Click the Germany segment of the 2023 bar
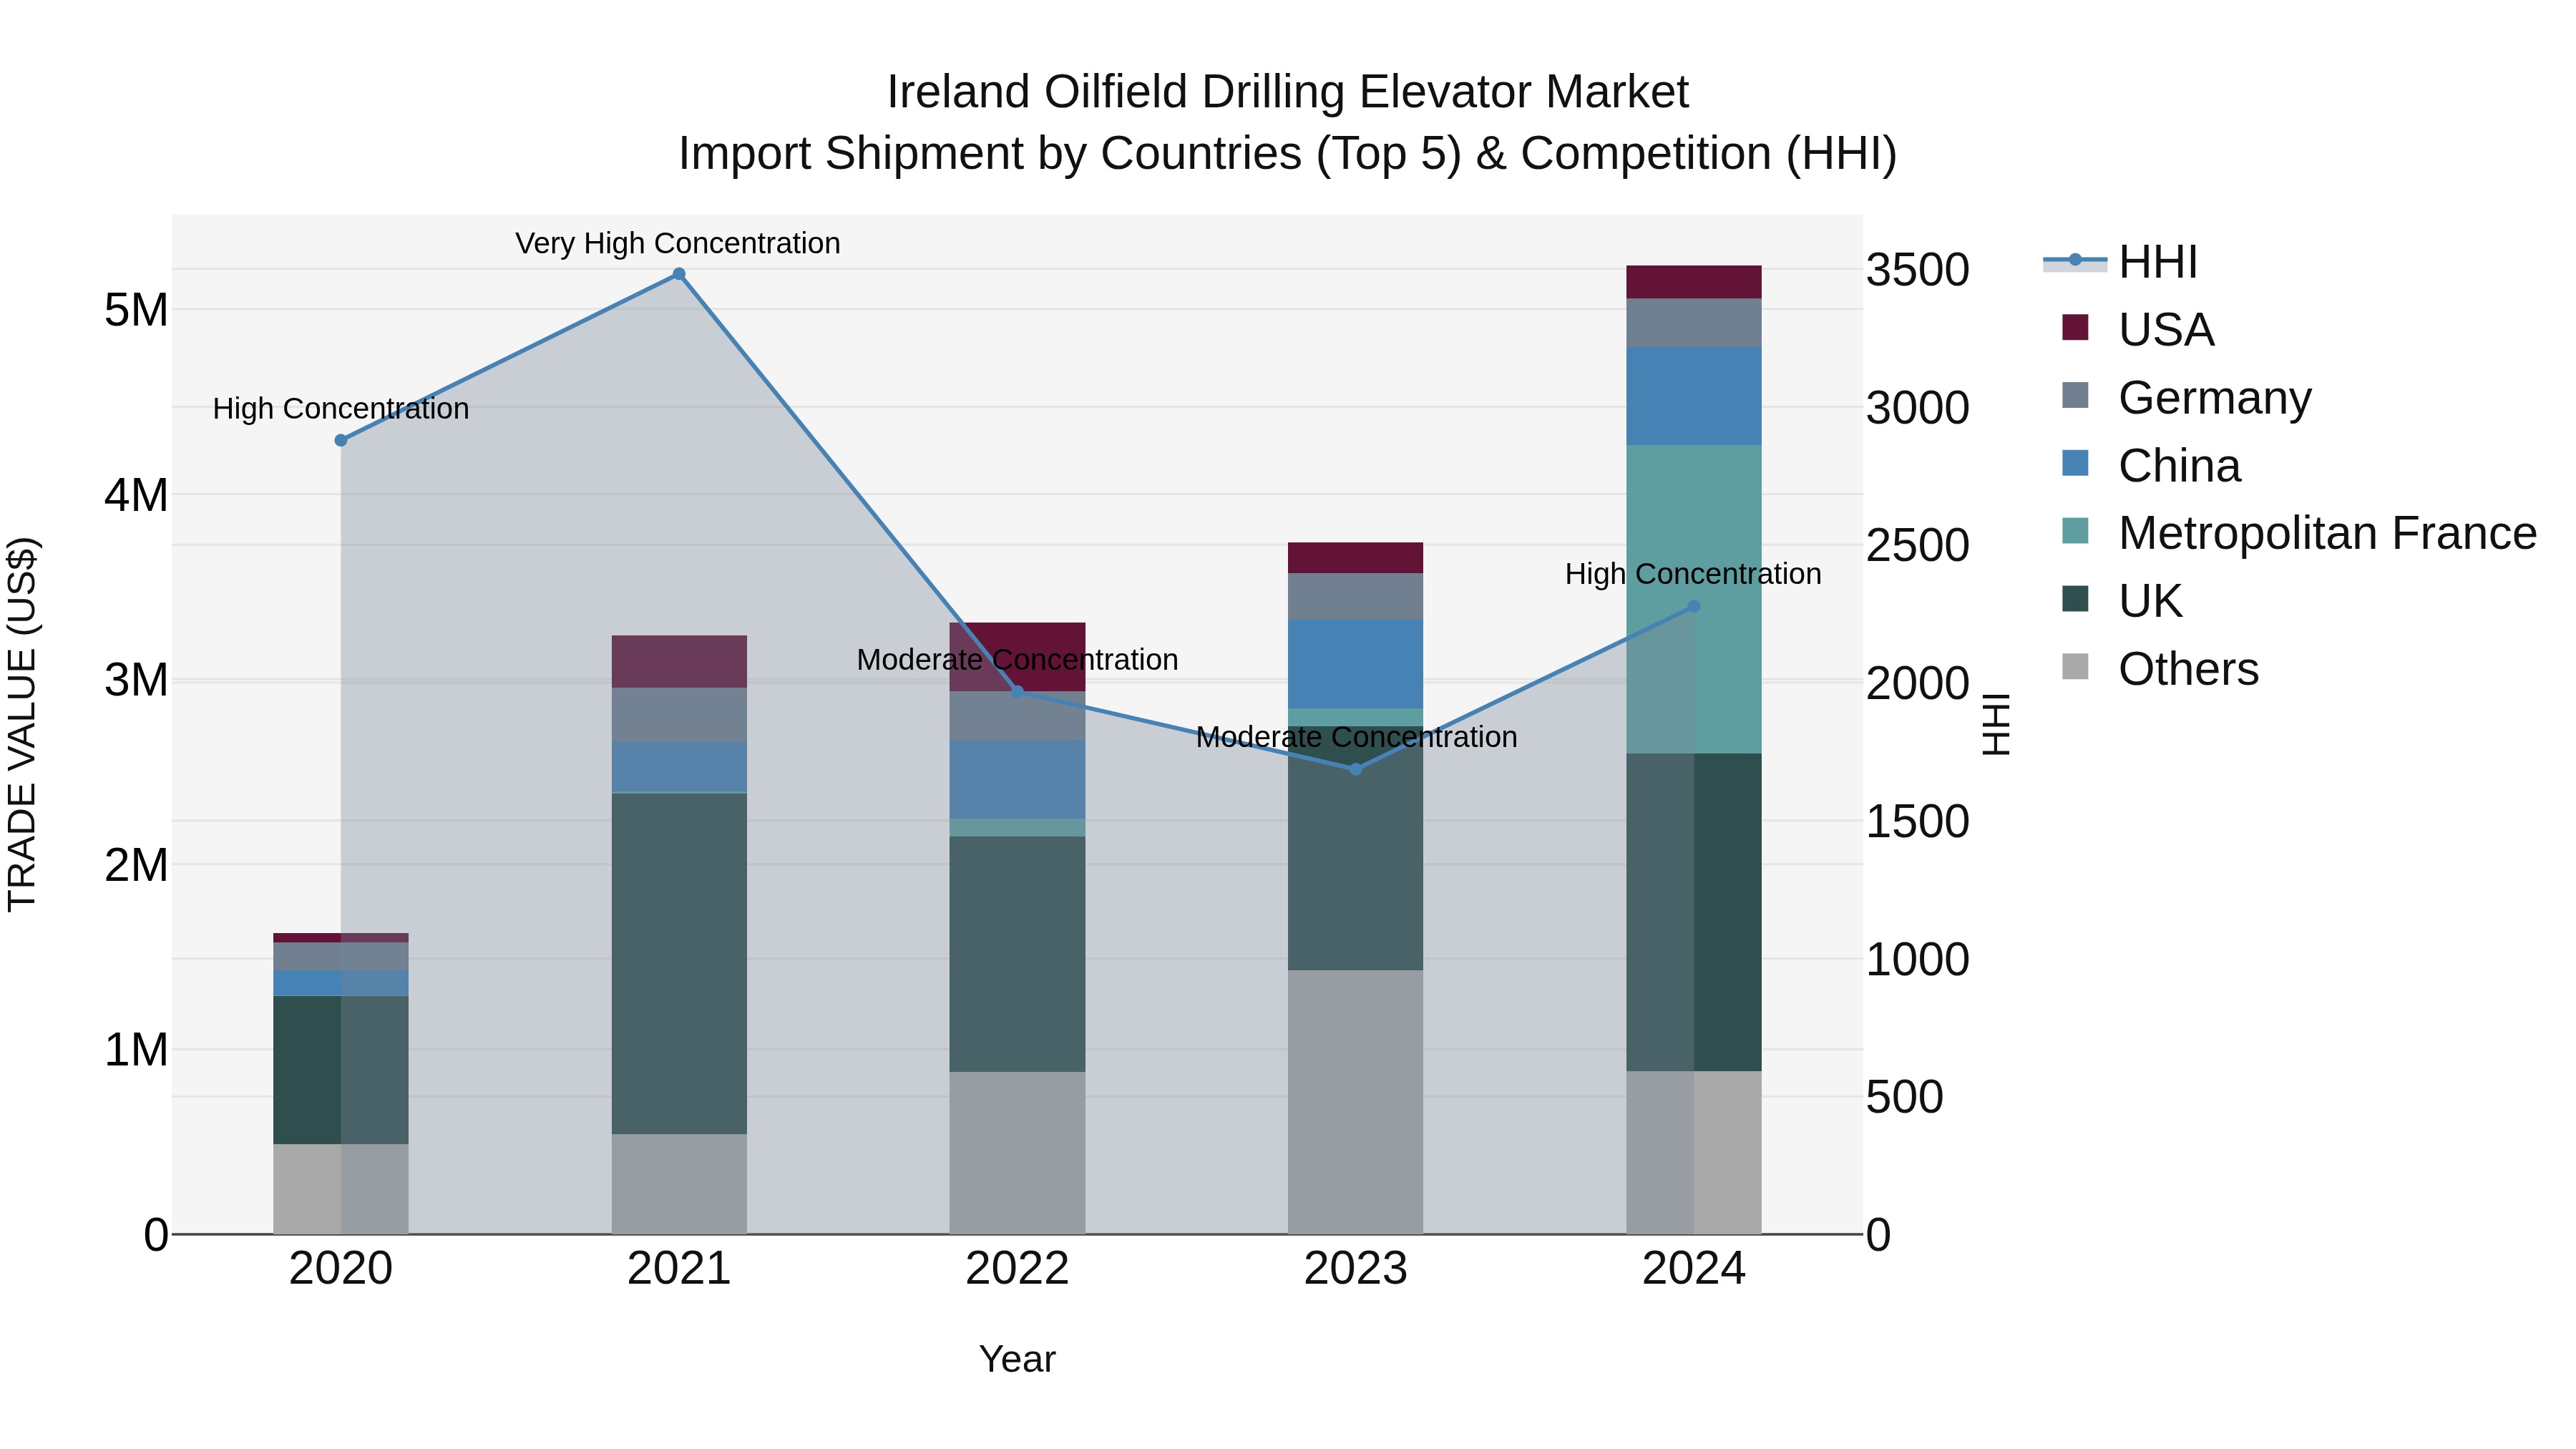Image resolution: width=2576 pixels, height=1449 pixels. point(1356,596)
